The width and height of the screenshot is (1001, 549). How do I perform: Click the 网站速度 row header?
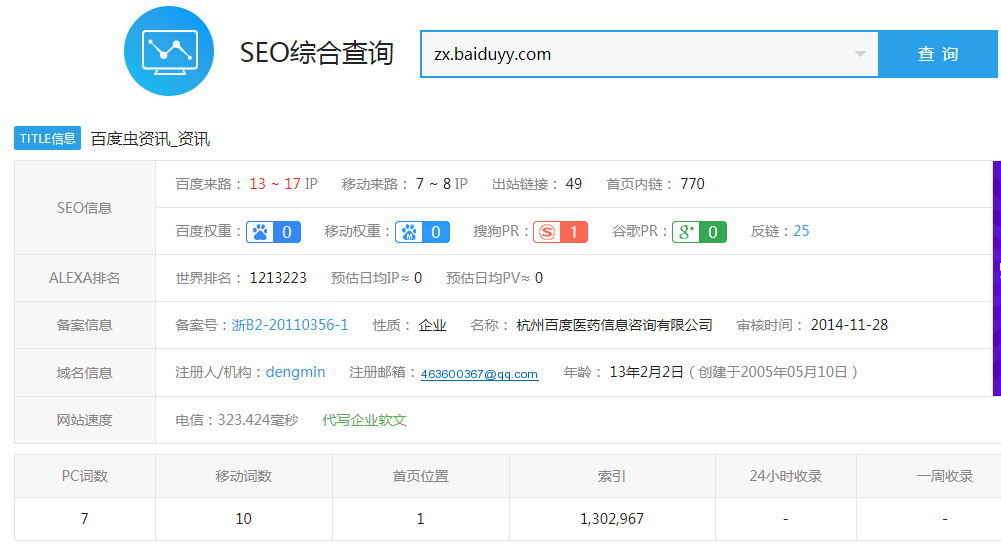84,420
